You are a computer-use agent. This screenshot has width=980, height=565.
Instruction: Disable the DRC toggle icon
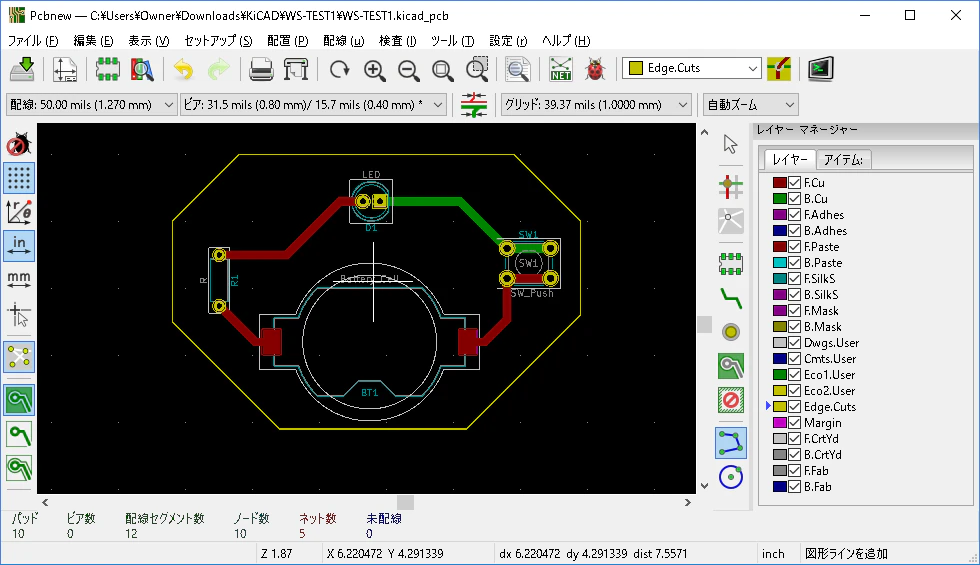[19, 145]
